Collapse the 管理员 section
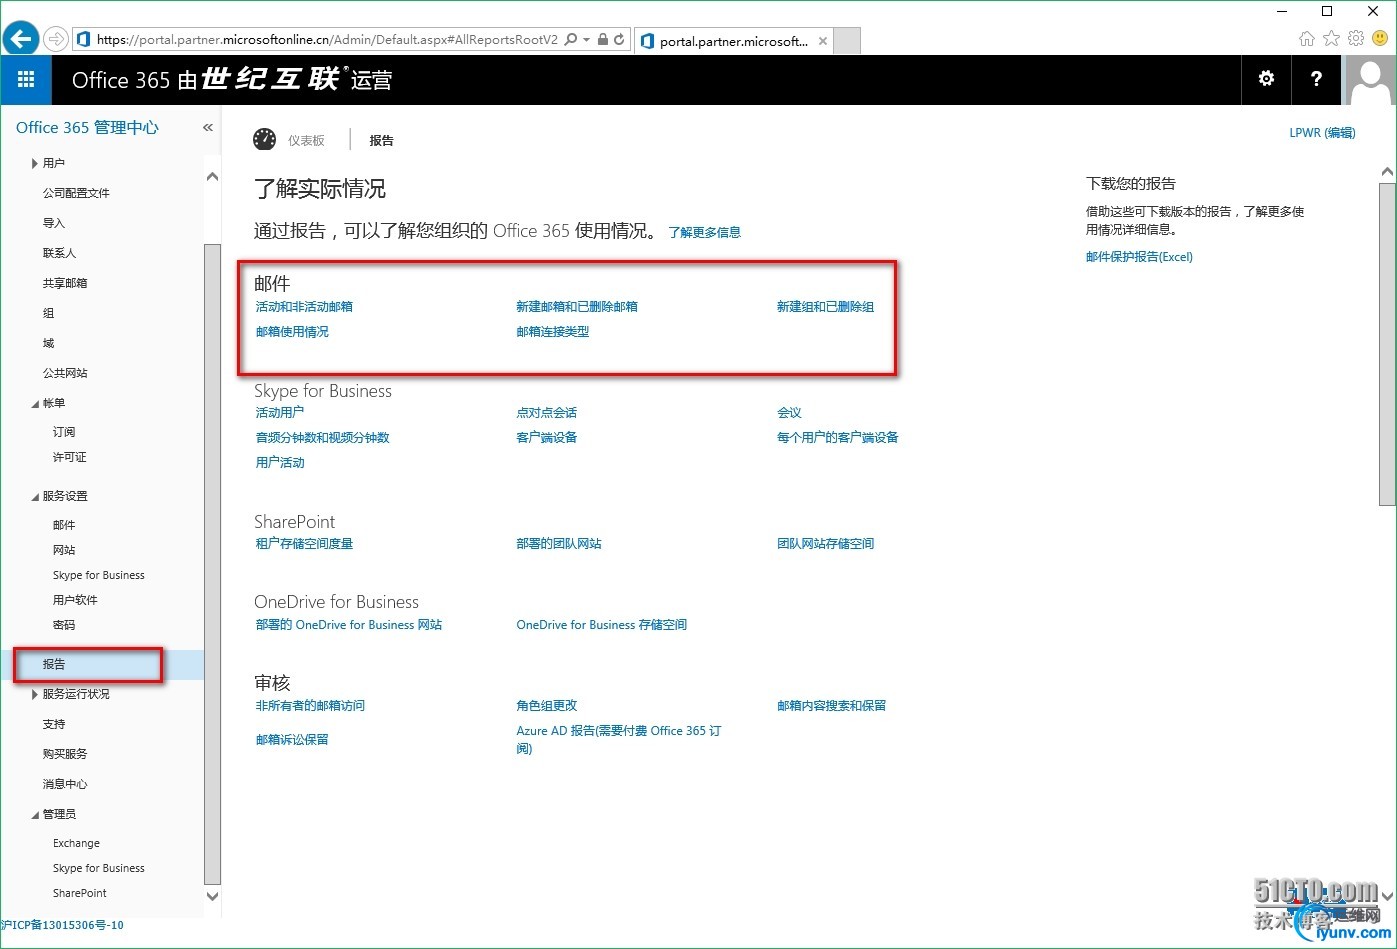 coord(34,815)
